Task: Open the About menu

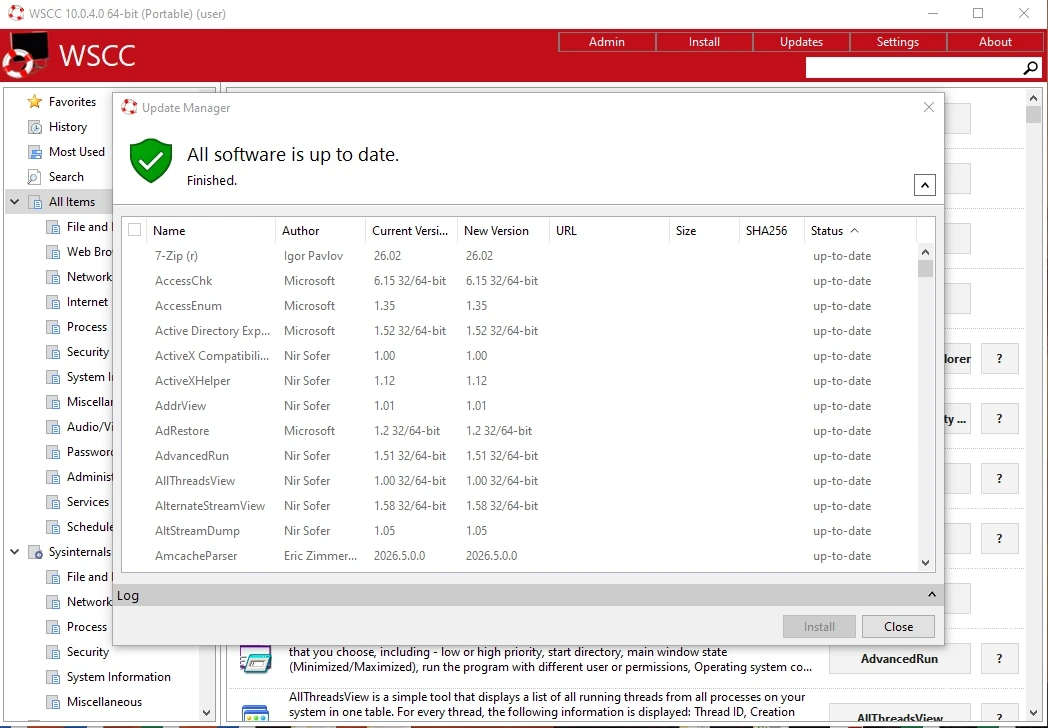Action: click(995, 42)
